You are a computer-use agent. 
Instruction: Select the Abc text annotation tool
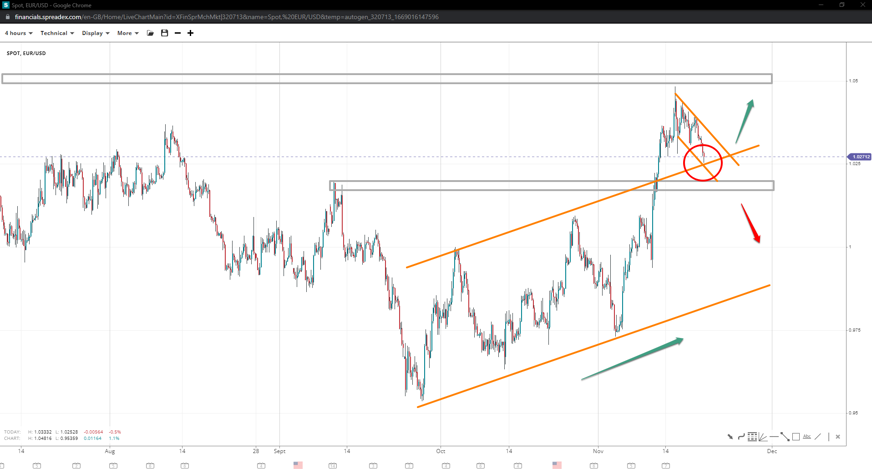[807, 437]
